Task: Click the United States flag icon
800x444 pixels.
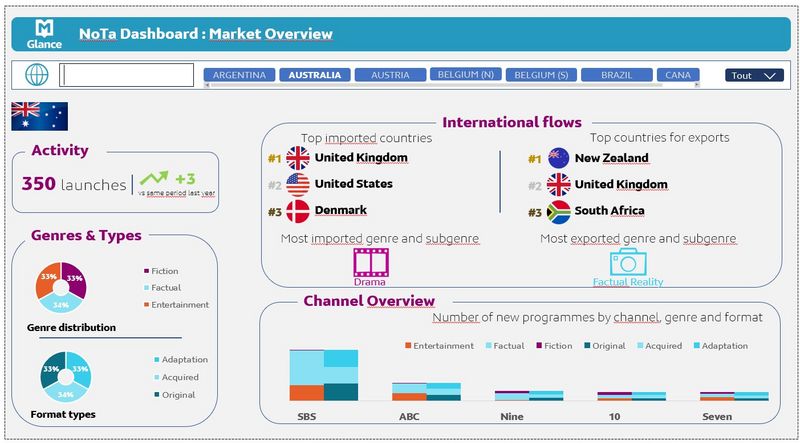Action: click(x=297, y=184)
